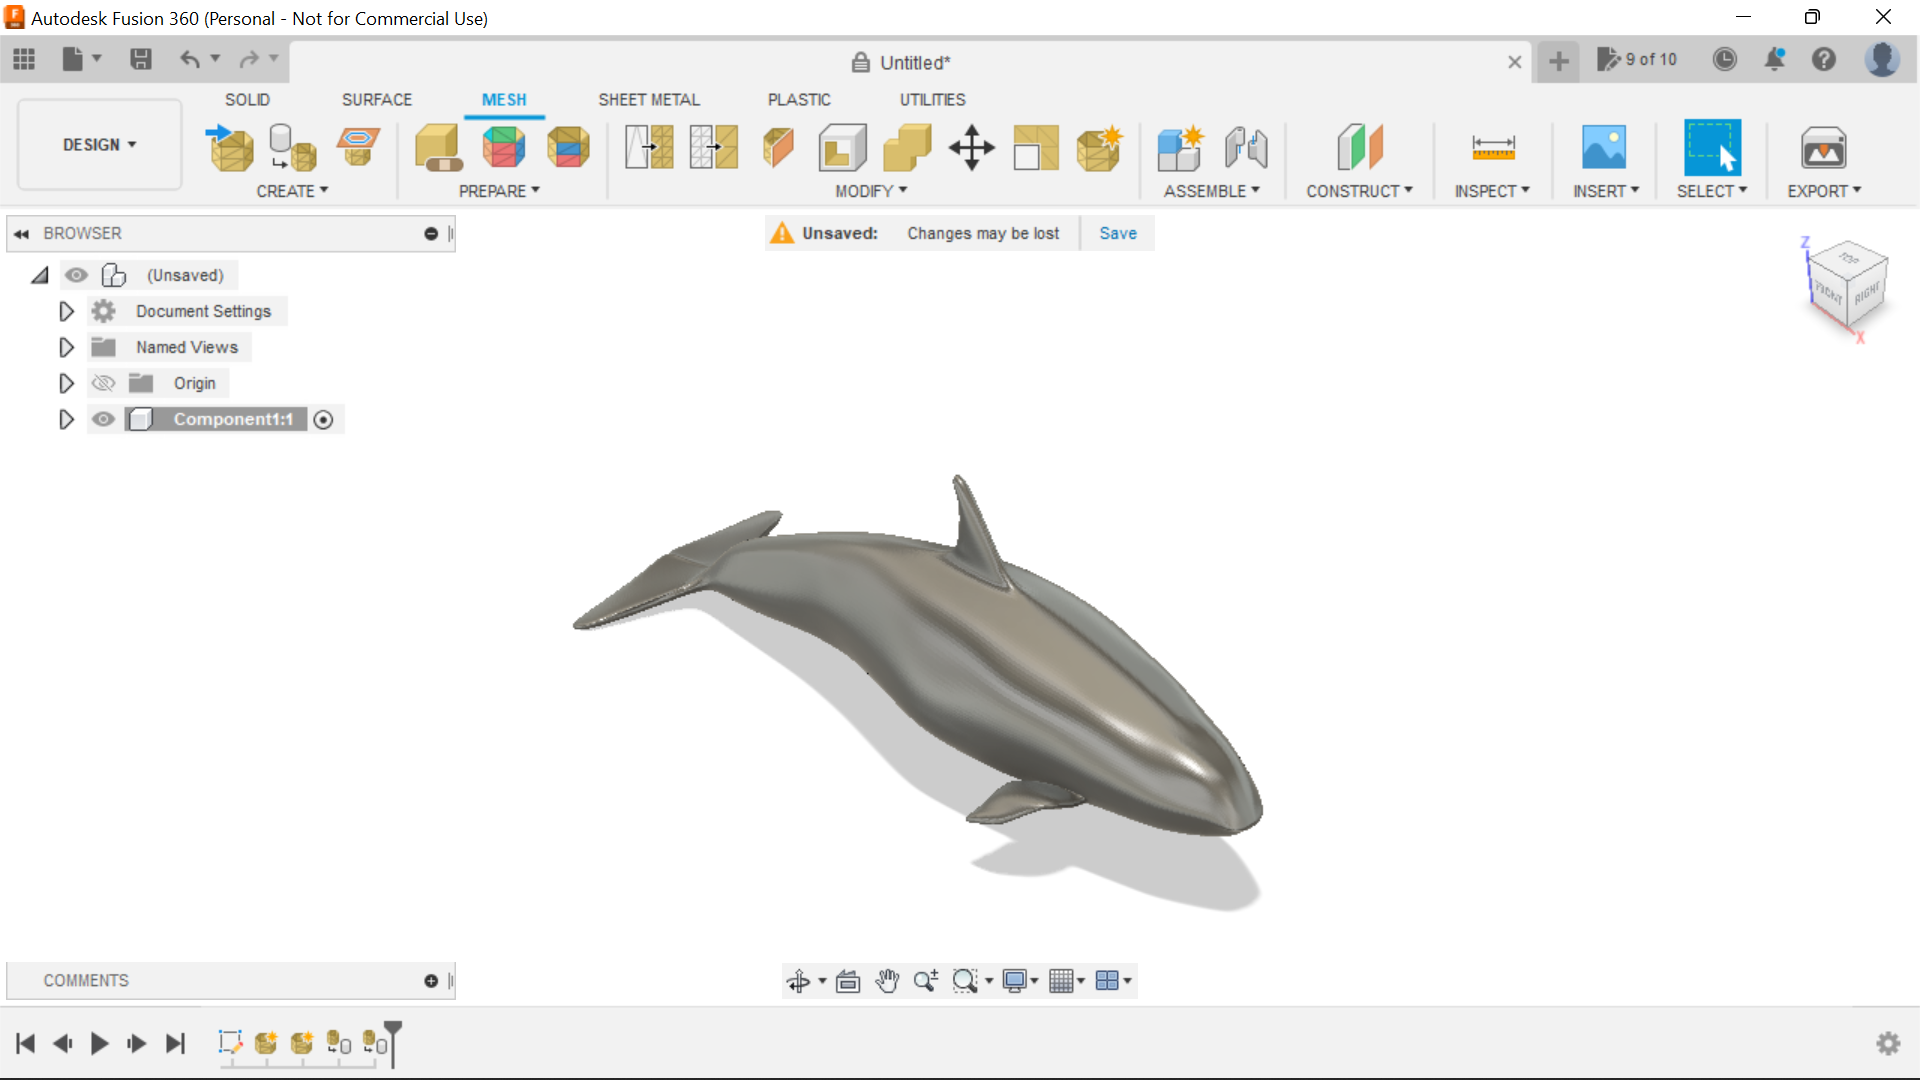Show the hidden Origin folder

(103, 383)
